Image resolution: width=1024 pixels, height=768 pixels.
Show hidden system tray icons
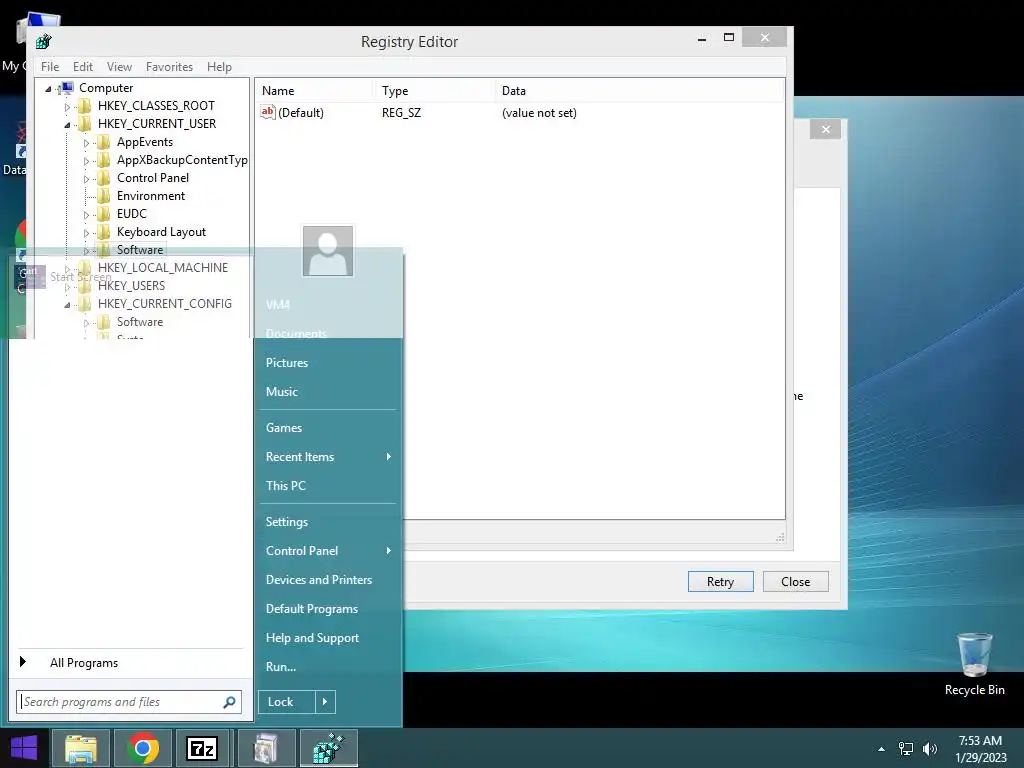882,749
